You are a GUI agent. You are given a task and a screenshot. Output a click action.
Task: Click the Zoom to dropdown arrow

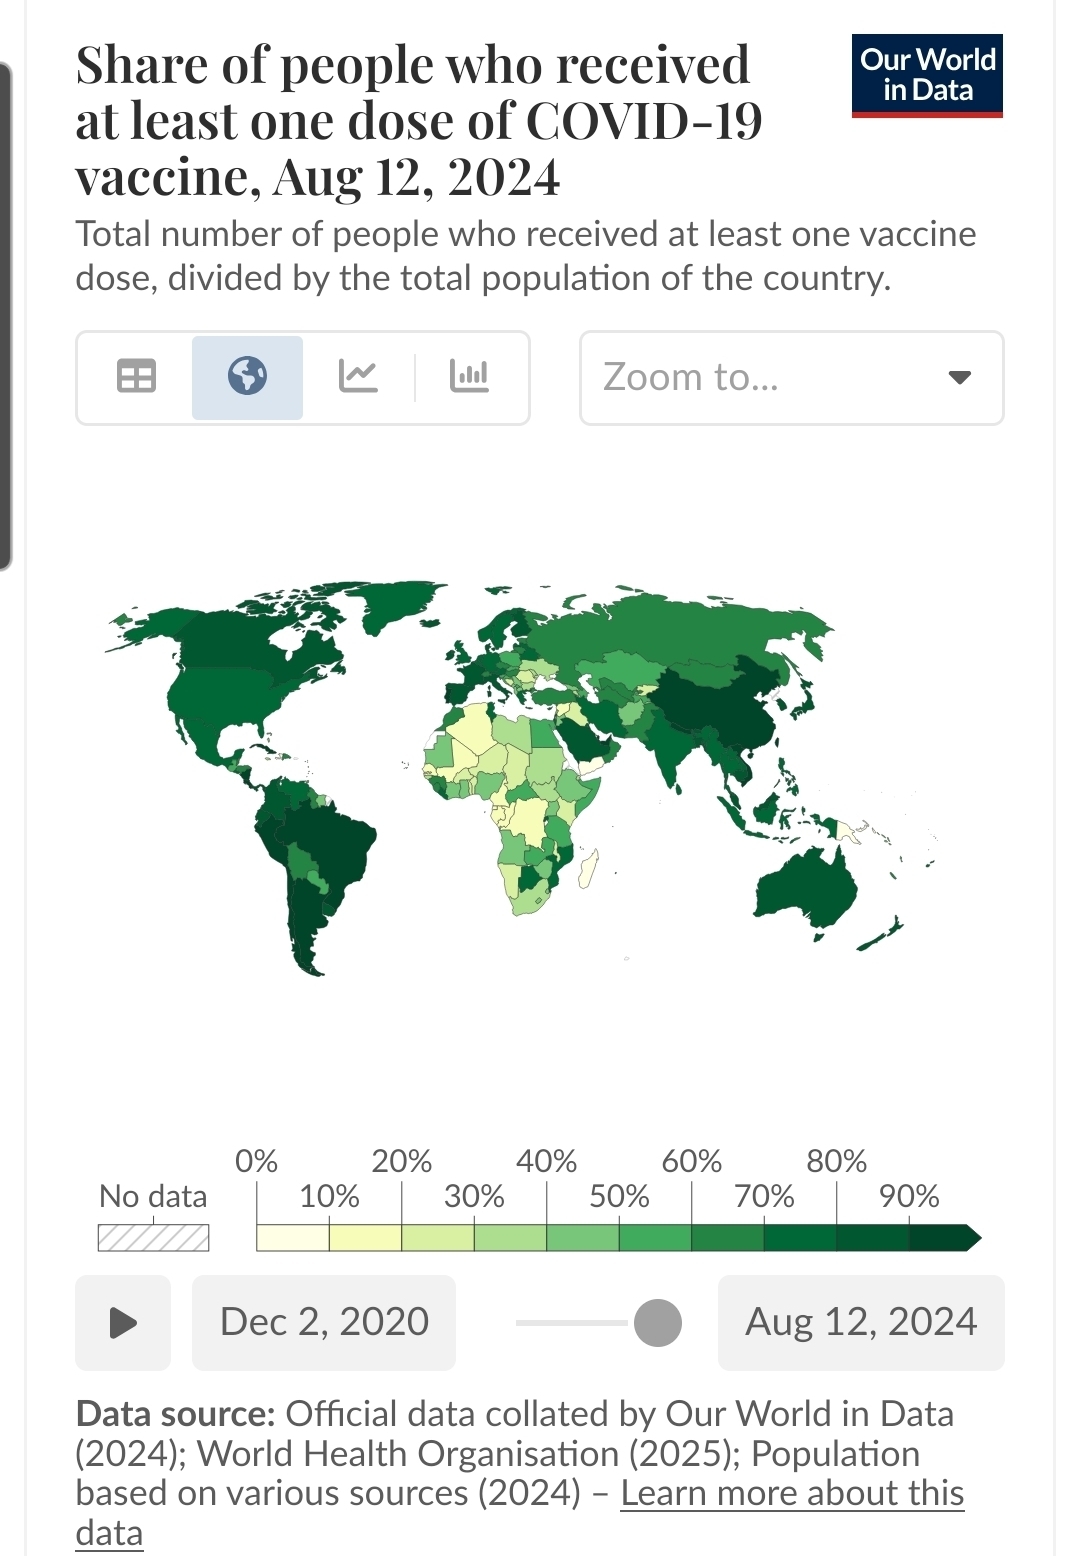pos(959,378)
